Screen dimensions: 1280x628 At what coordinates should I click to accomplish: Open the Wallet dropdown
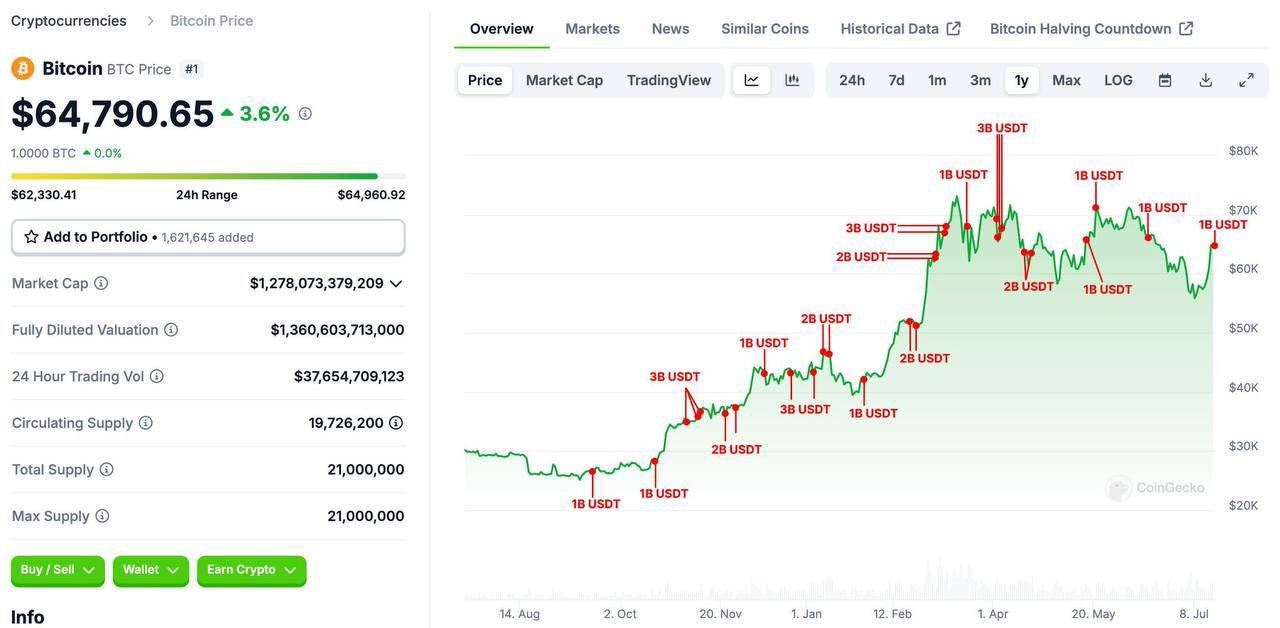(151, 570)
